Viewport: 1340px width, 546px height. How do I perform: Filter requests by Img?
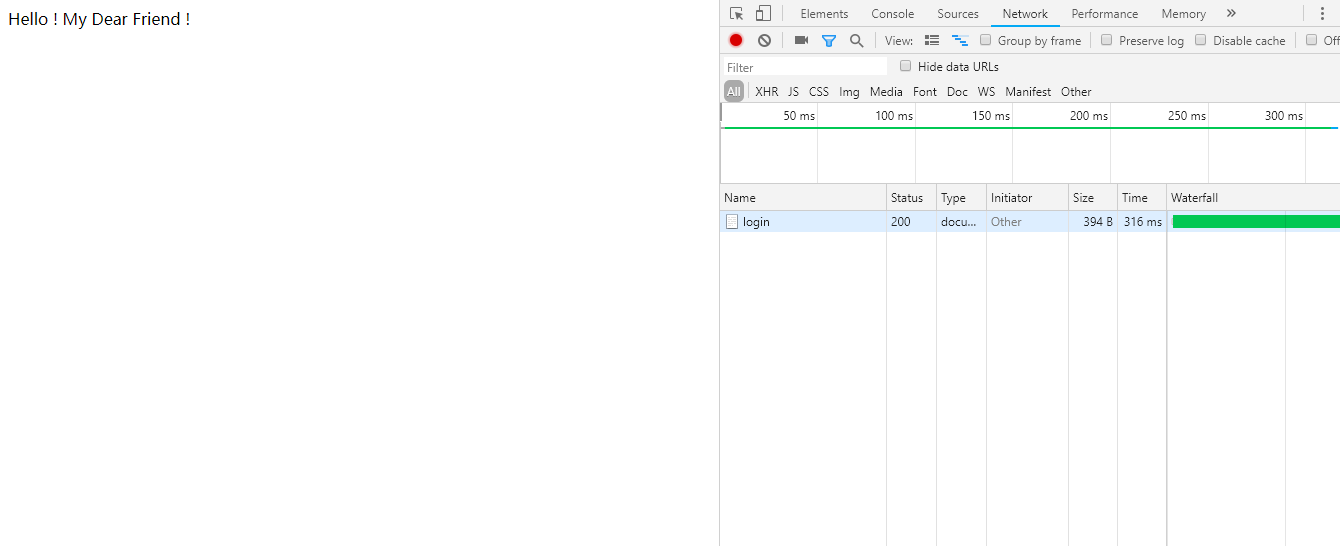click(849, 92)
